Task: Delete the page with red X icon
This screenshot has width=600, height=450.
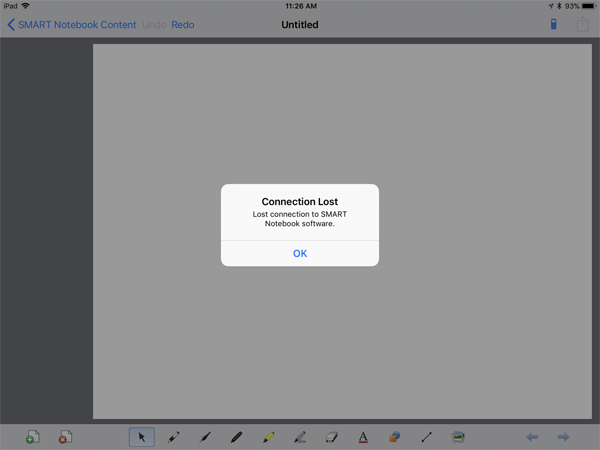Action: click(x=65, y=437)
